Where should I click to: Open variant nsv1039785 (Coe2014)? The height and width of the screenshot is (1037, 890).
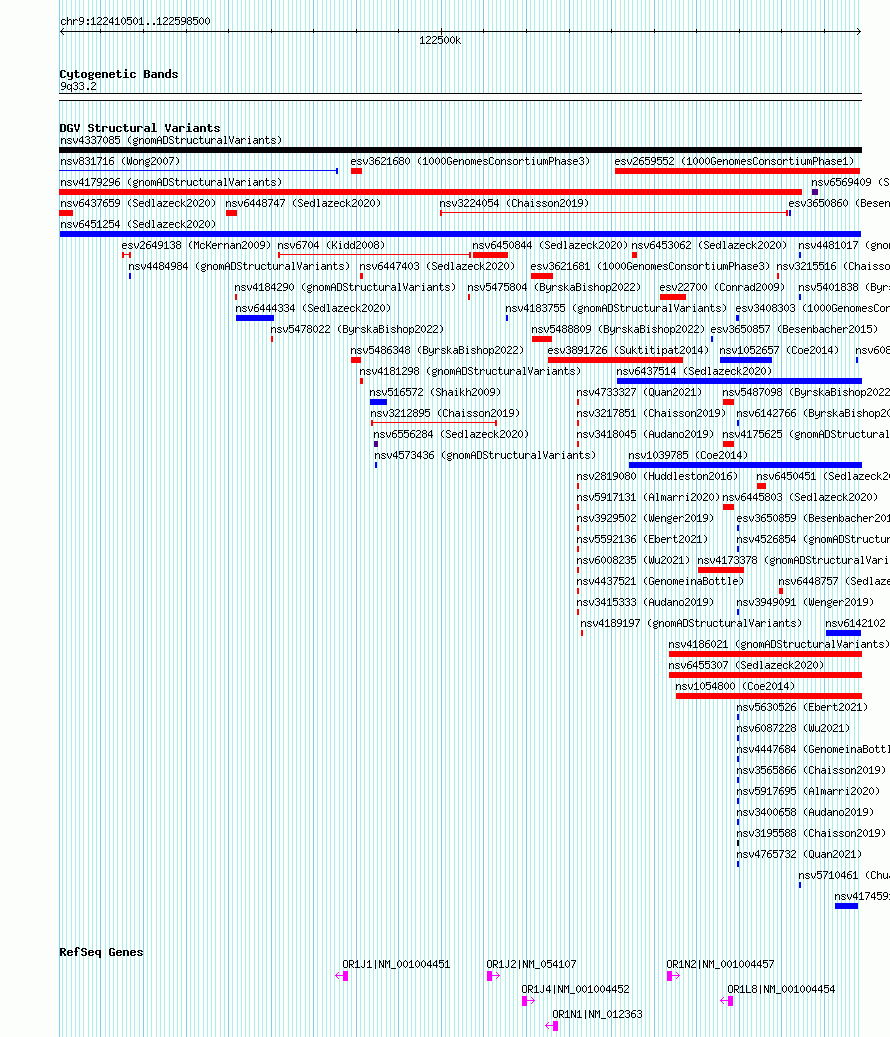coord(688,456)
